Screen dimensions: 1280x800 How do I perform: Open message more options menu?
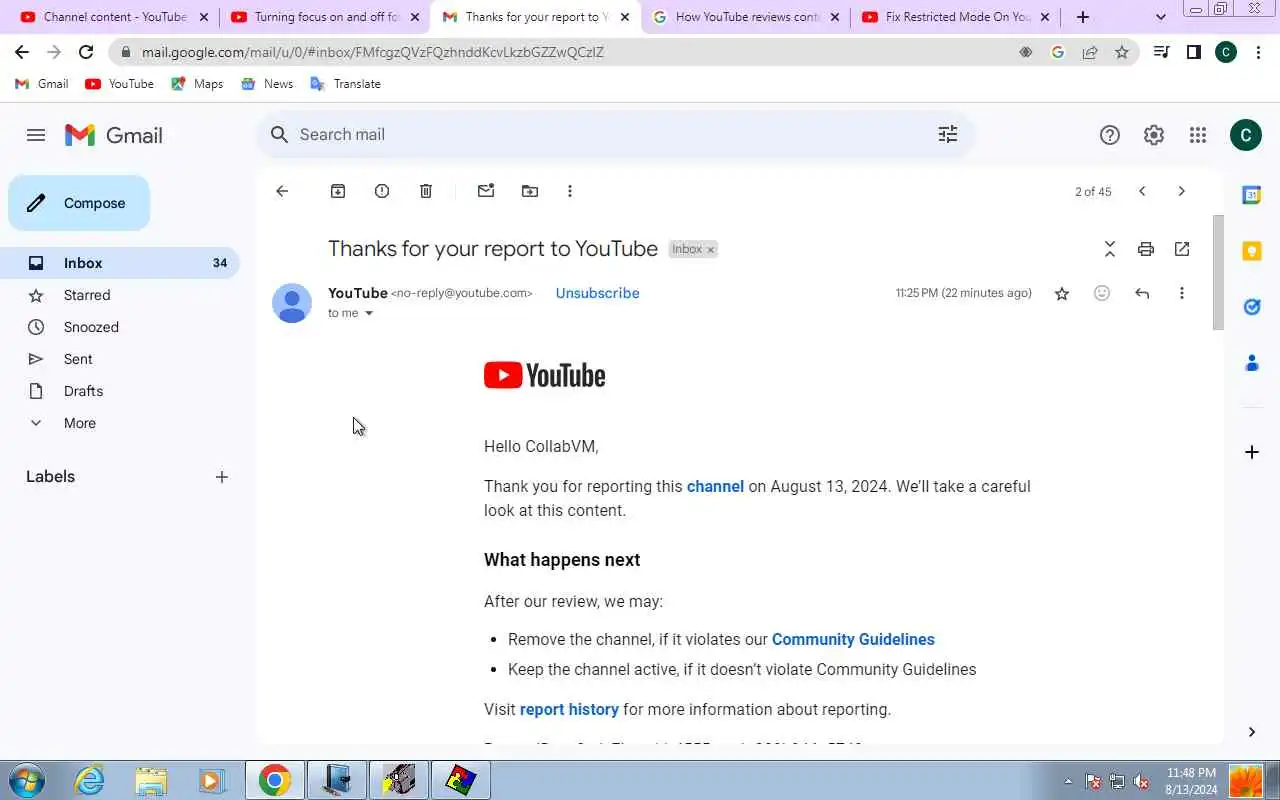(1182, 293)
